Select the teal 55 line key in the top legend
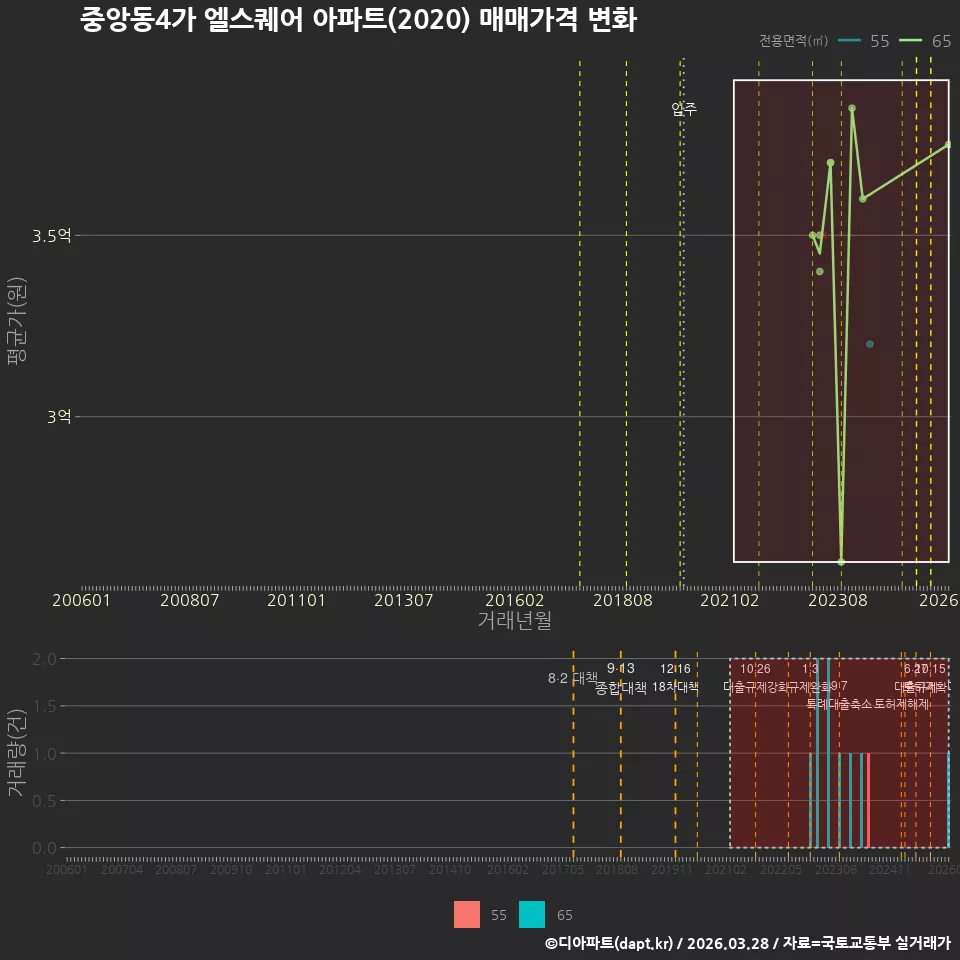Viewport: 960px width, 960px height. (x=849, y=41)
